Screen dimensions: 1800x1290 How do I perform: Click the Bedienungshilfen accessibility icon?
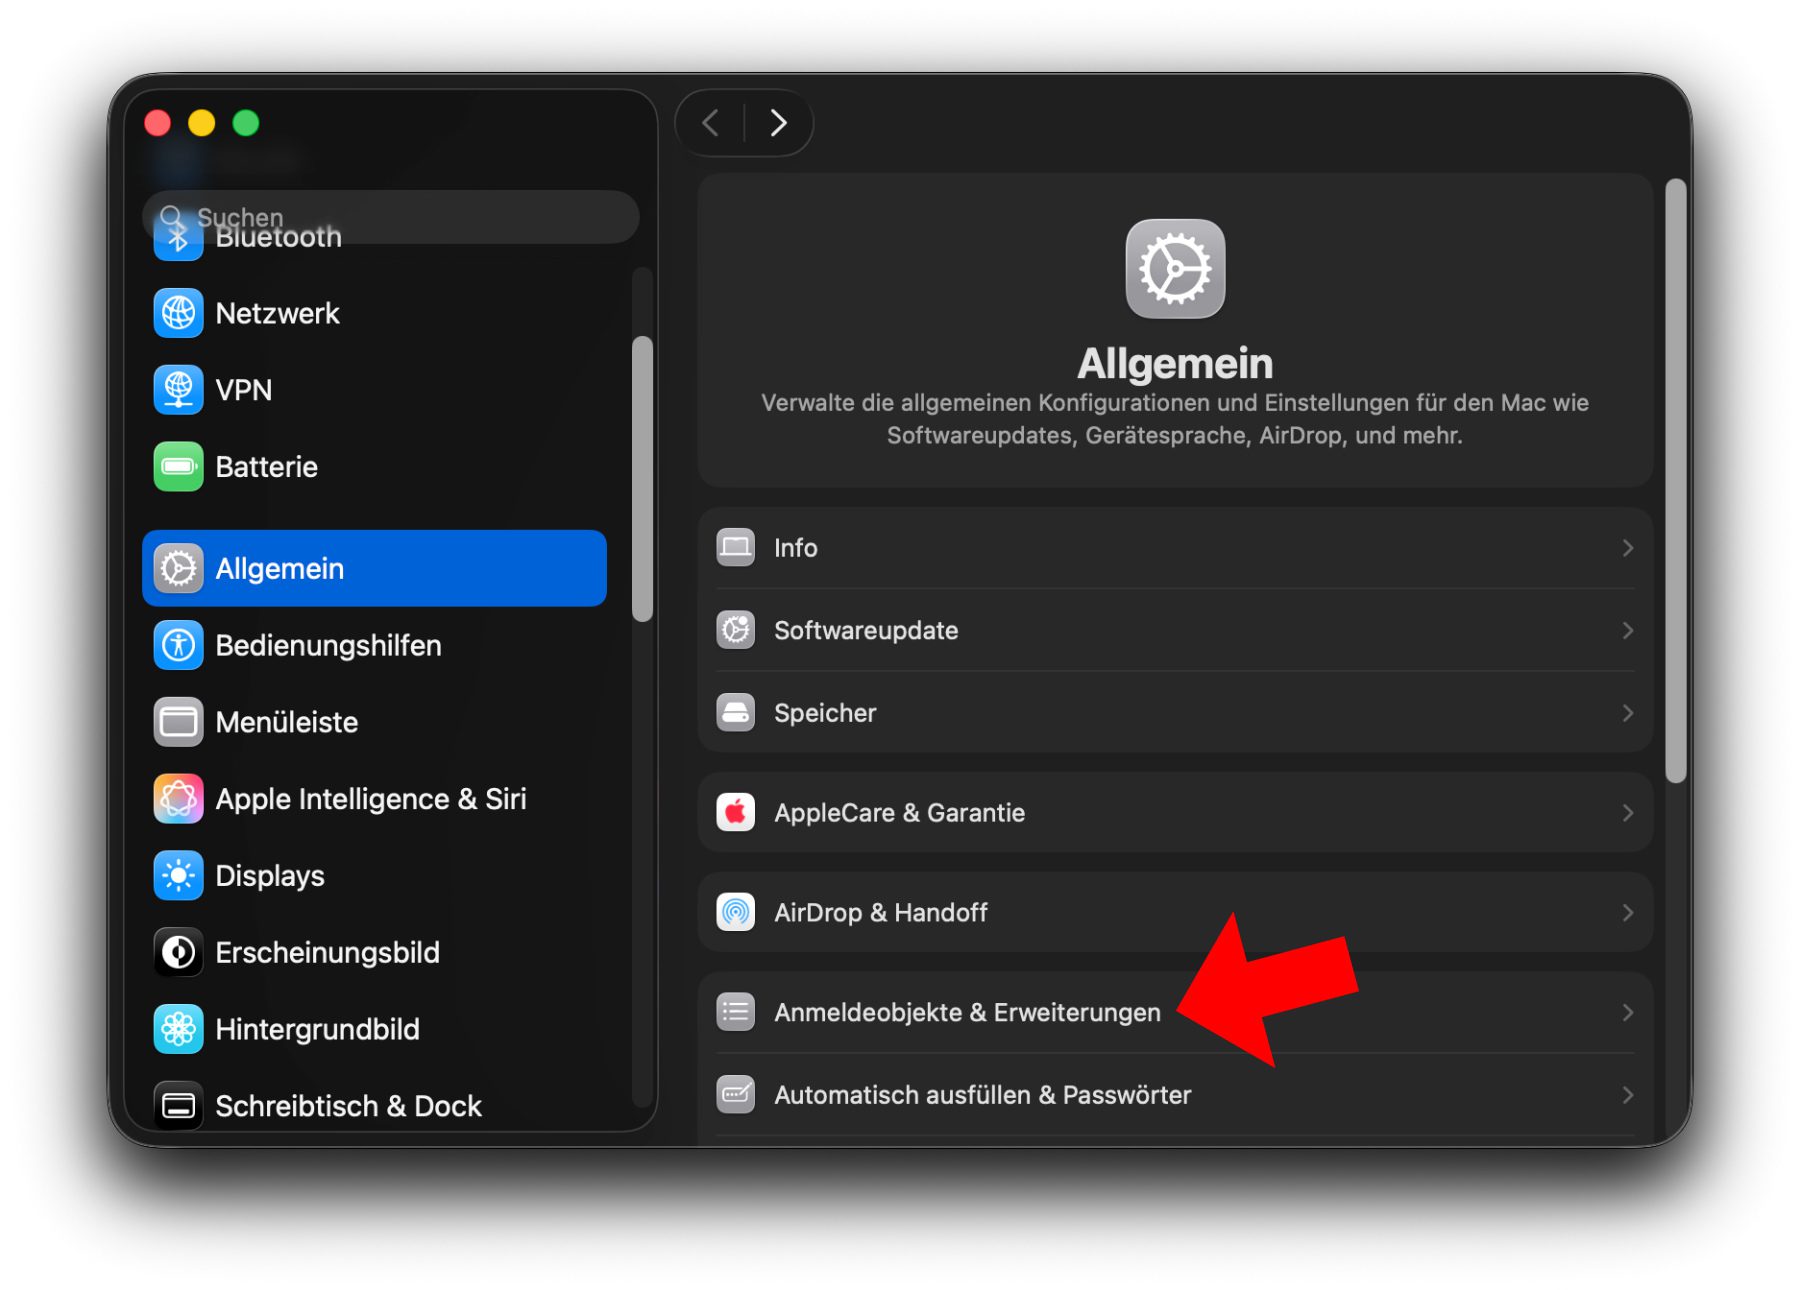[x=178, y=645]
